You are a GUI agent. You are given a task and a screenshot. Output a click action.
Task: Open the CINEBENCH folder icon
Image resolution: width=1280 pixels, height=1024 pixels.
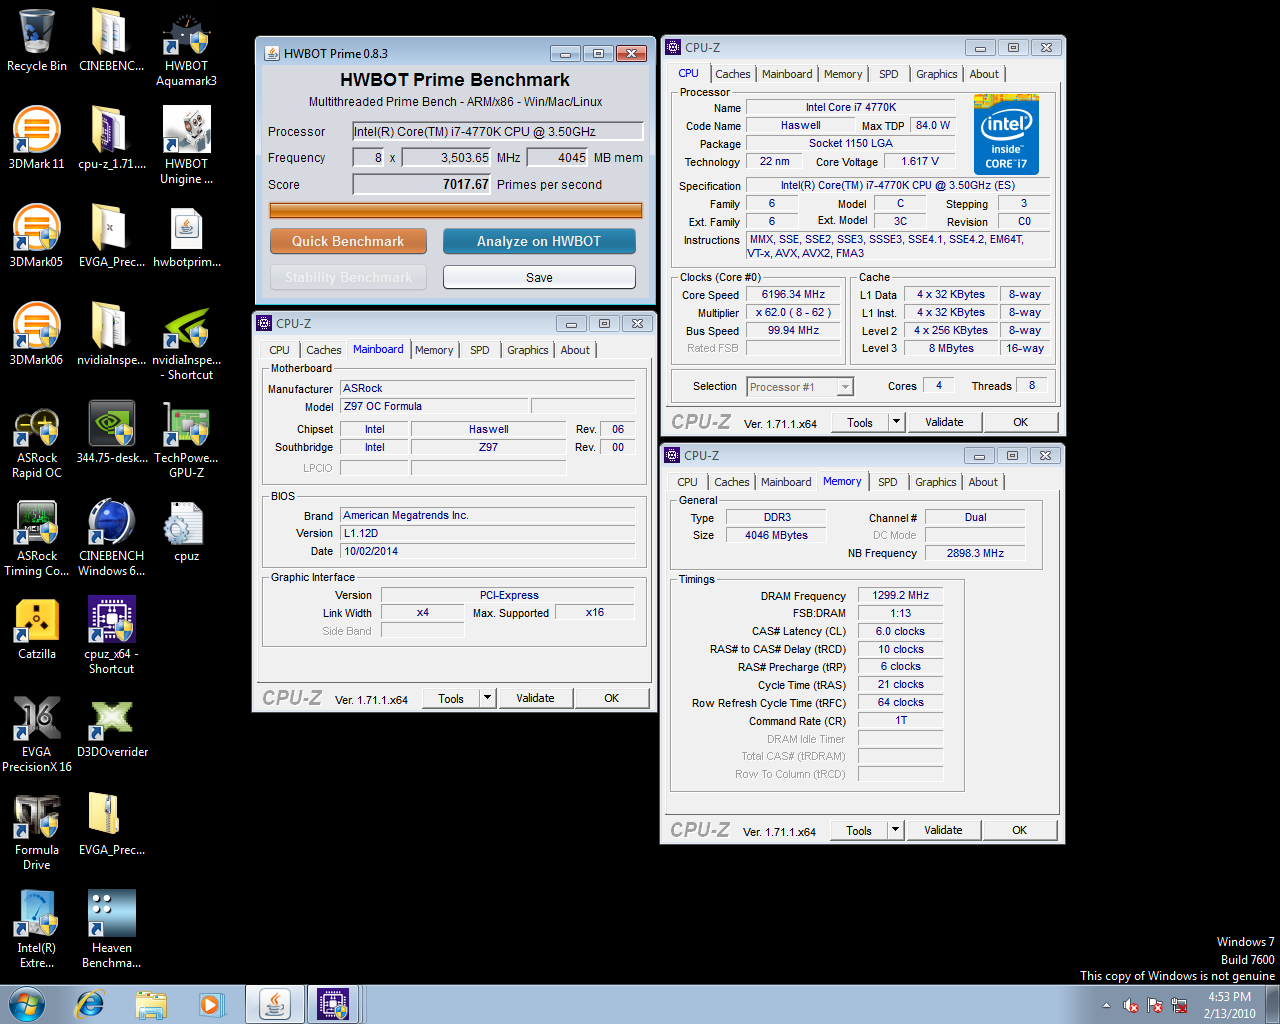click(x=111, y=41)
